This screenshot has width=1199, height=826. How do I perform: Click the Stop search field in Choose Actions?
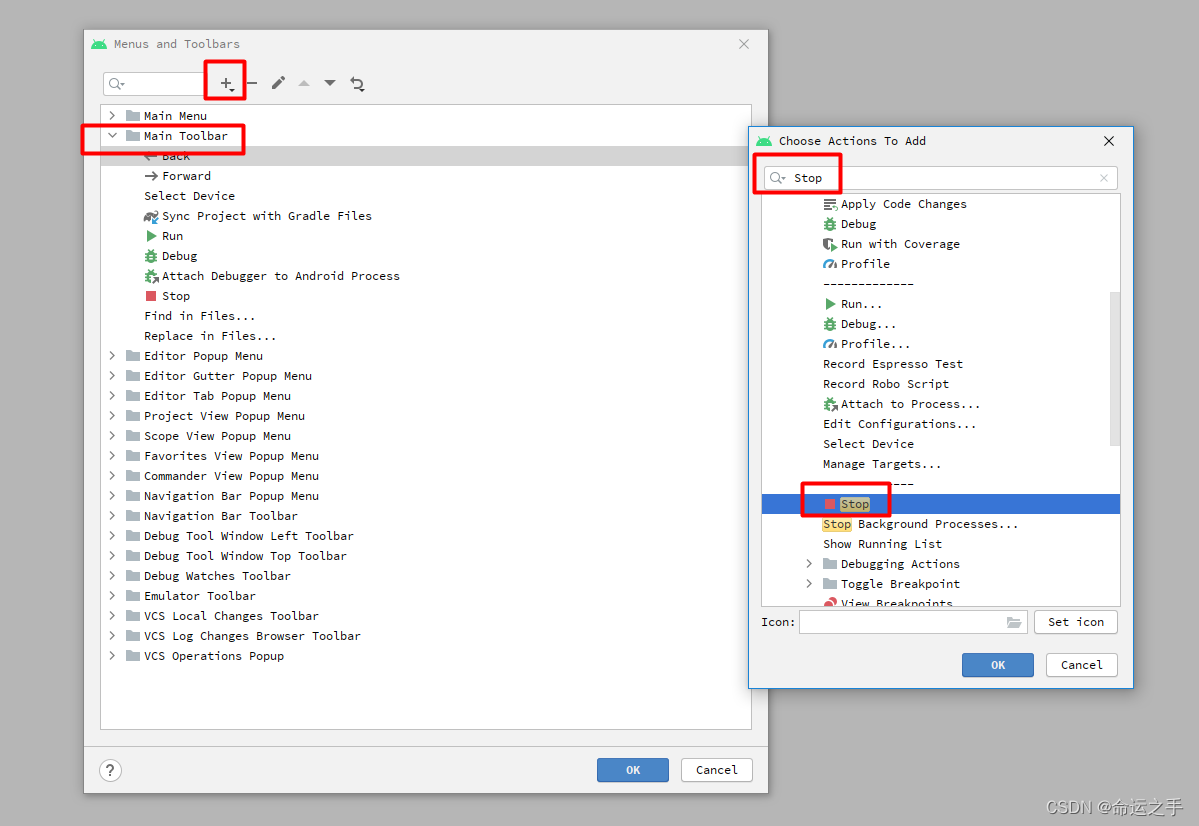coord(941,178)
